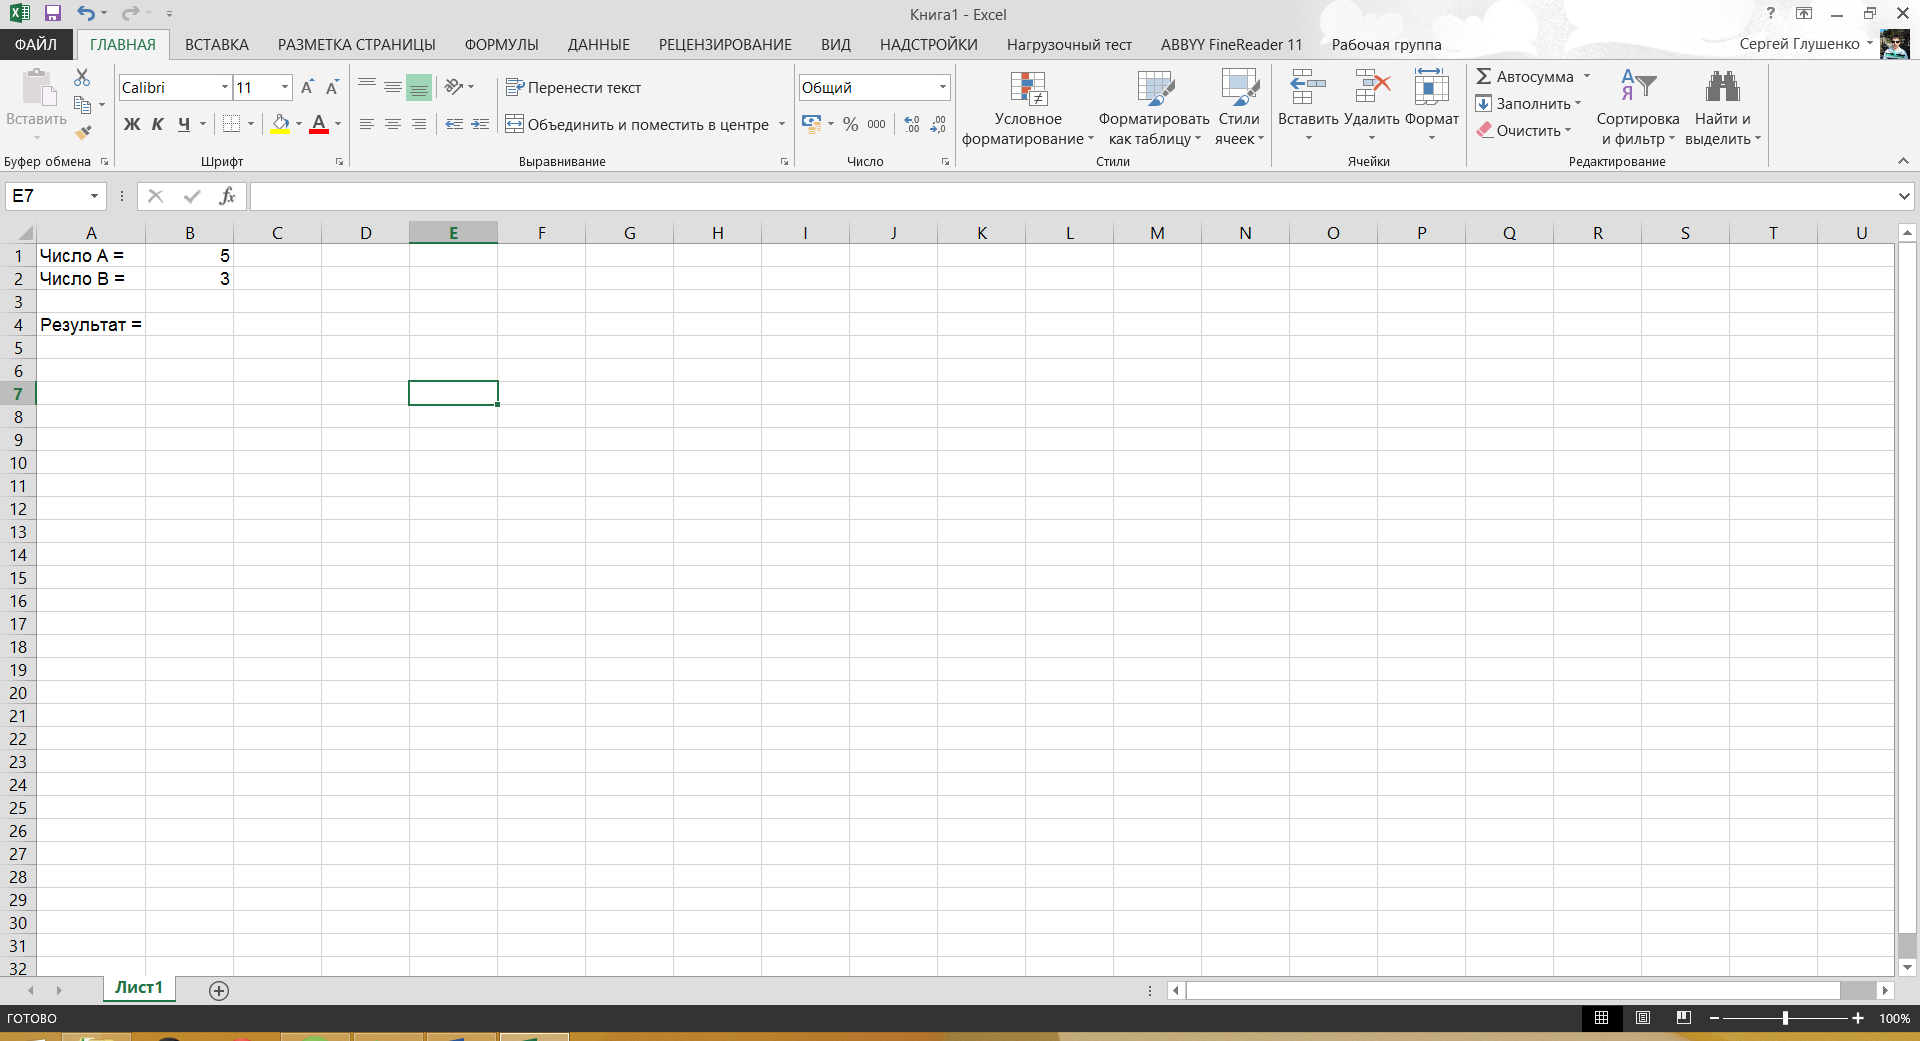This screenshot has width=1920, height=1041.
Task: Click the Borders icon
Action: [x=231, y=124]
